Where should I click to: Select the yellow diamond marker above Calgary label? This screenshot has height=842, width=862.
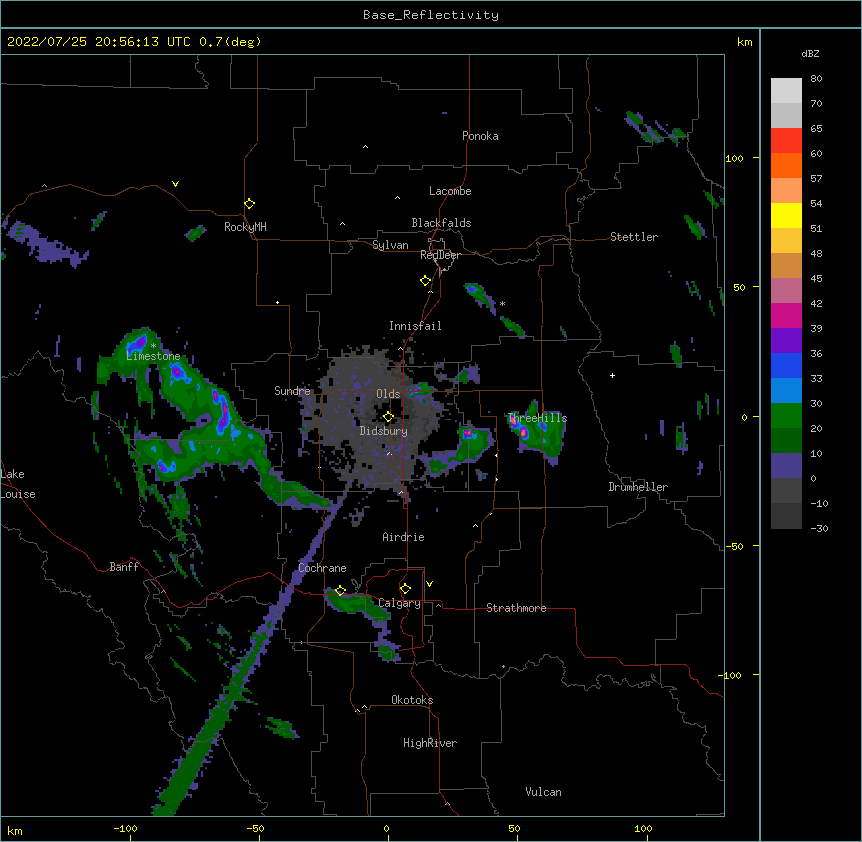405,589
